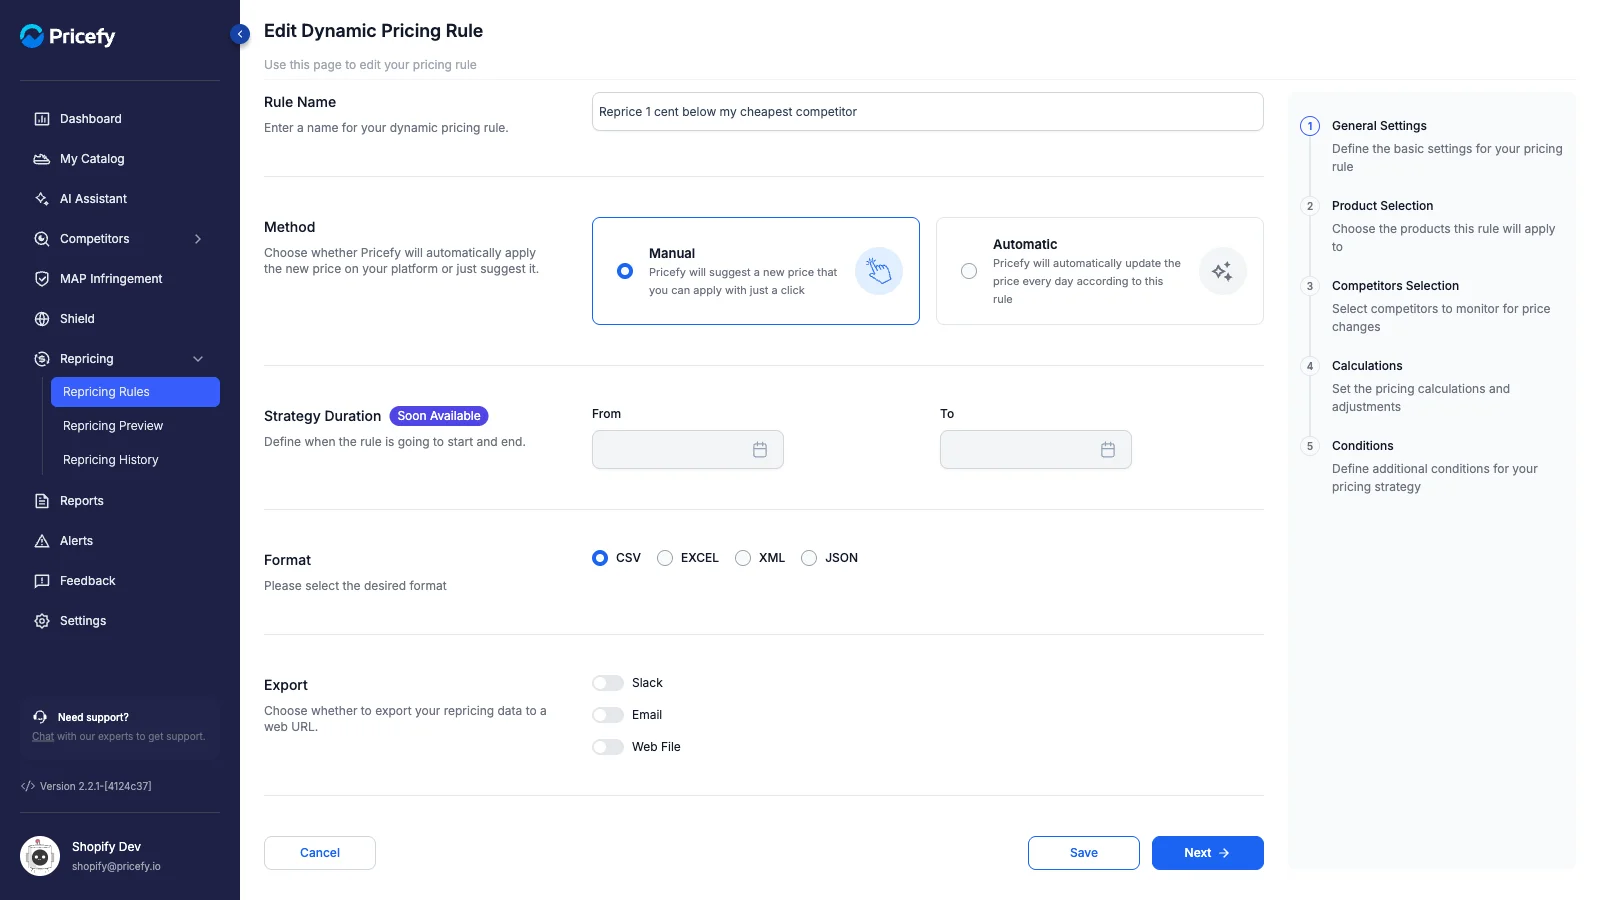Screen dimensions: 1600x900
Task: Go to Product Selection step
Action: point(1382,206)
